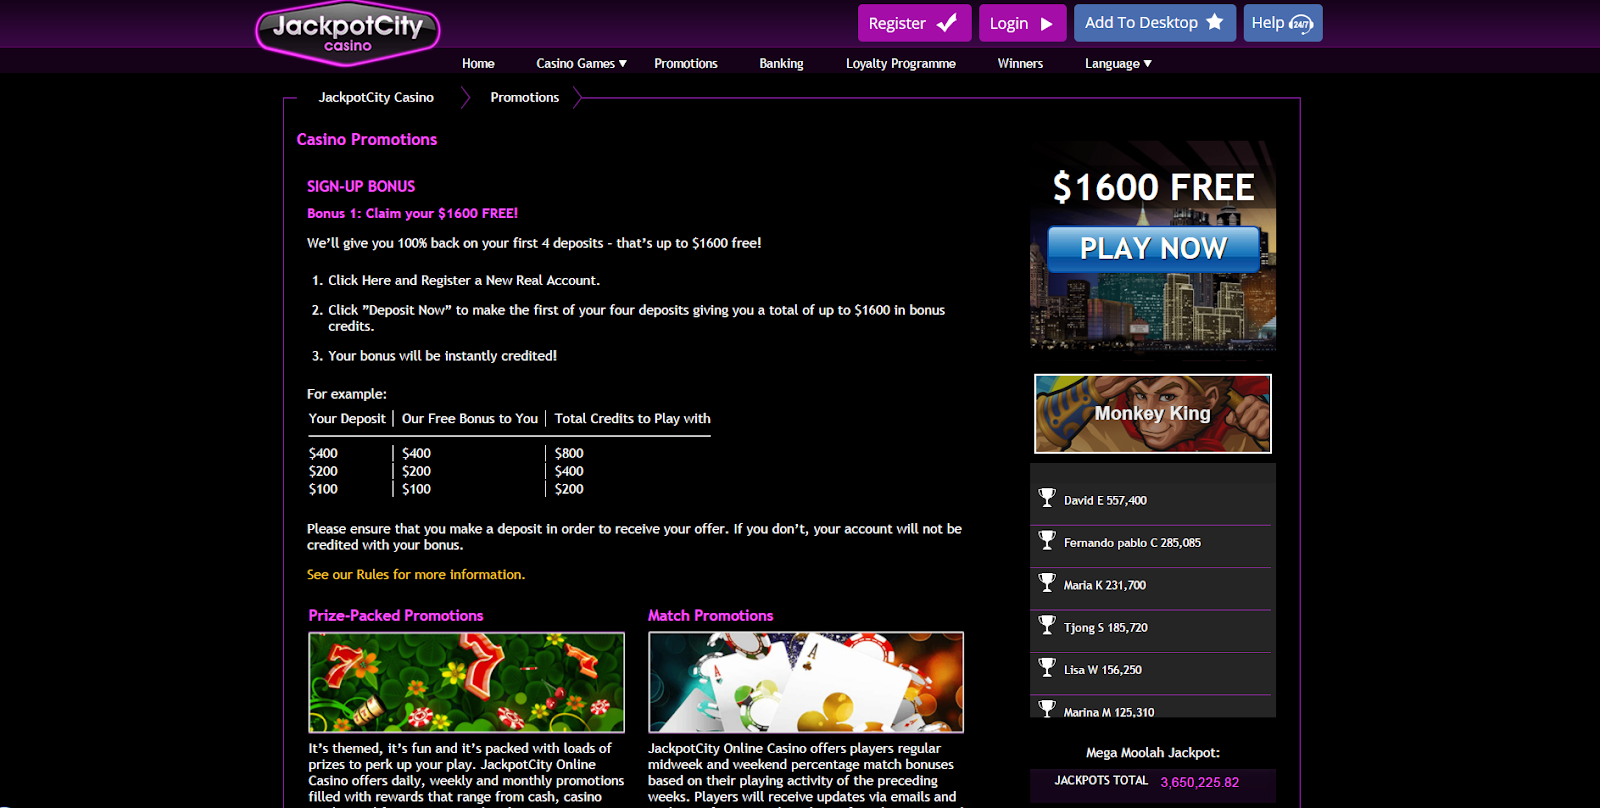Click the Prize-Packed Promotions heading
The image size is (1600, 808).
(396, 616)
